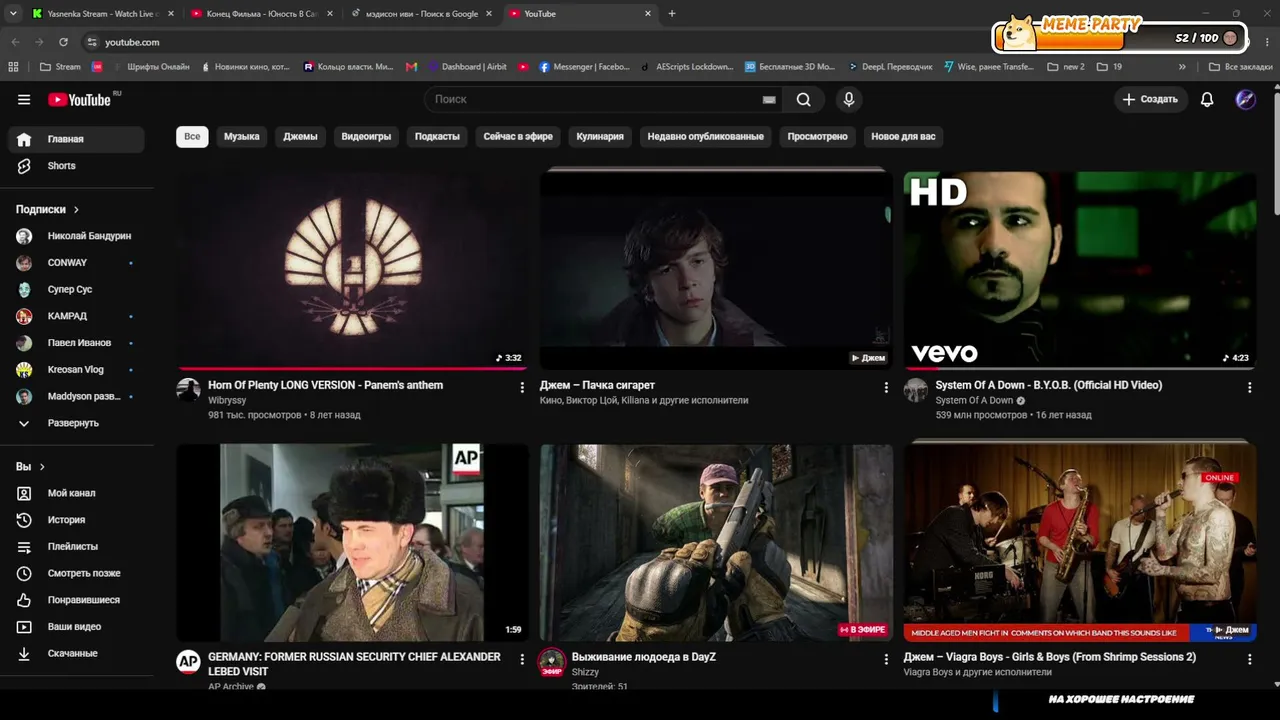The width and height of the screenshot is (1280, 720).
Task: Click the История clock icon
Action: tap(24, 520)
